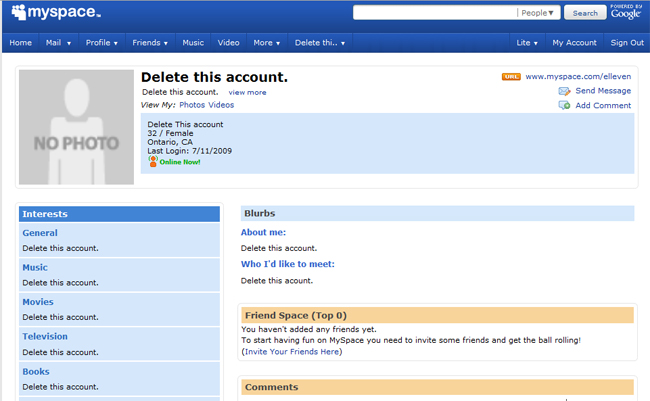Open the Lite version dropdown
The width and height of the screenshot is (650, 401).
click(x=526, y=43)
